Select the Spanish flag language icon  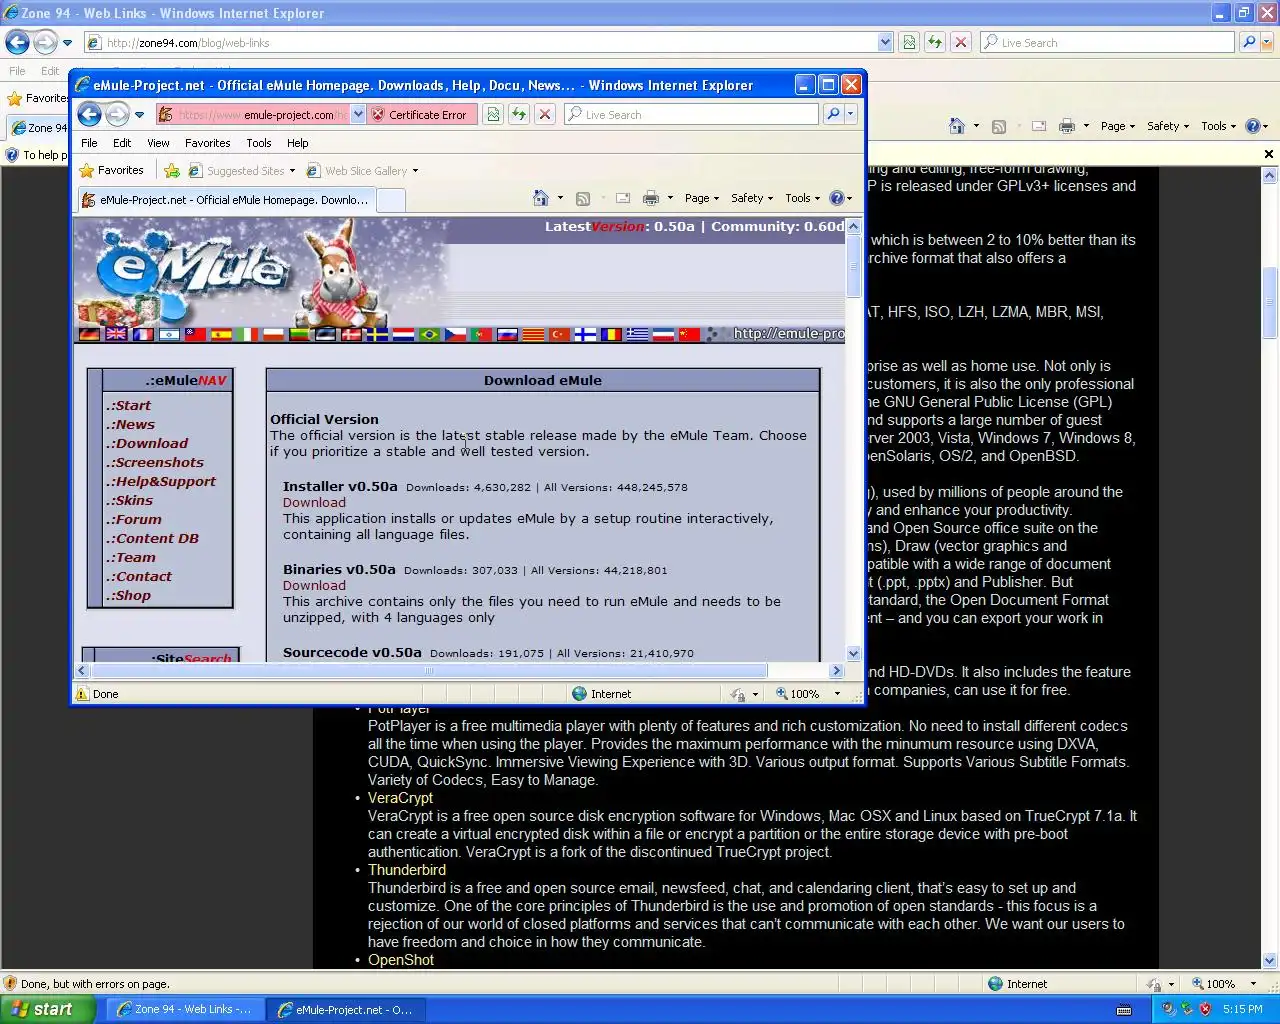(221, 334)
